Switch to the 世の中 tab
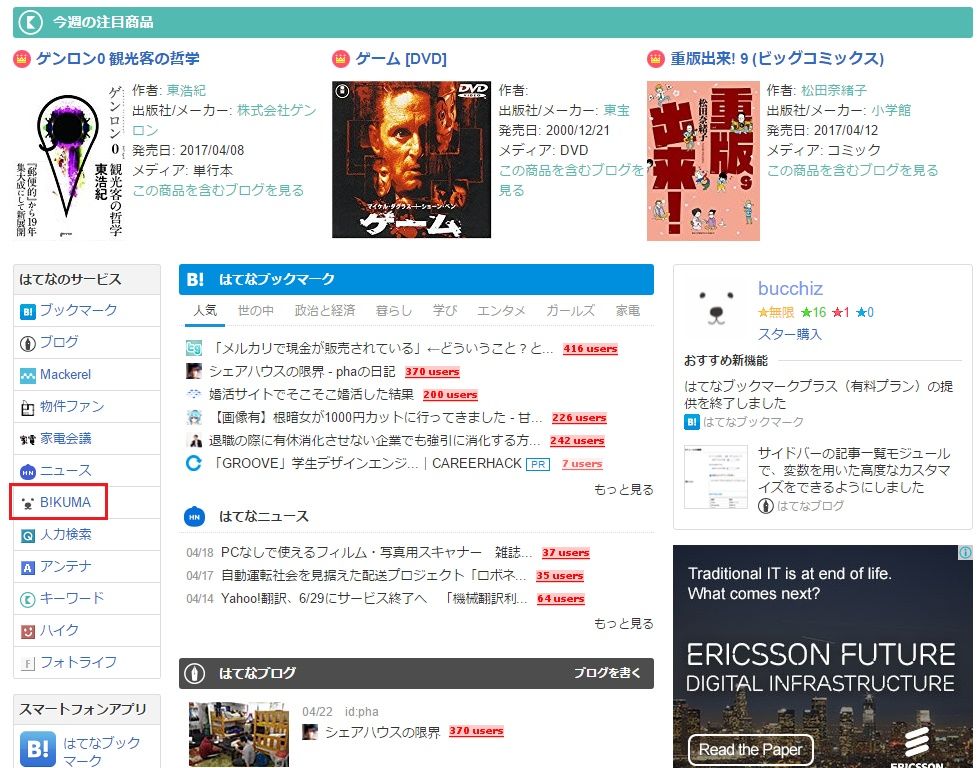Viewport: 980px width, 768px height. (x=256, y=310)
